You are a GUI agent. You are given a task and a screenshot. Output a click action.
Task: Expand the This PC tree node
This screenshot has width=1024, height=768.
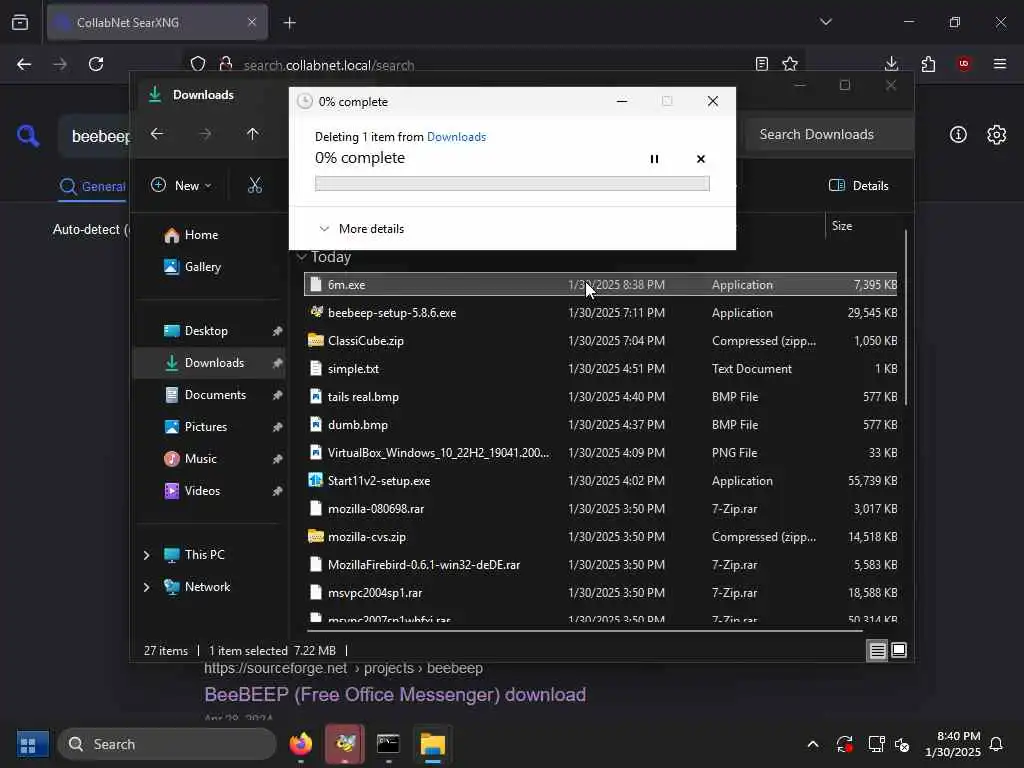click(146, 555)
